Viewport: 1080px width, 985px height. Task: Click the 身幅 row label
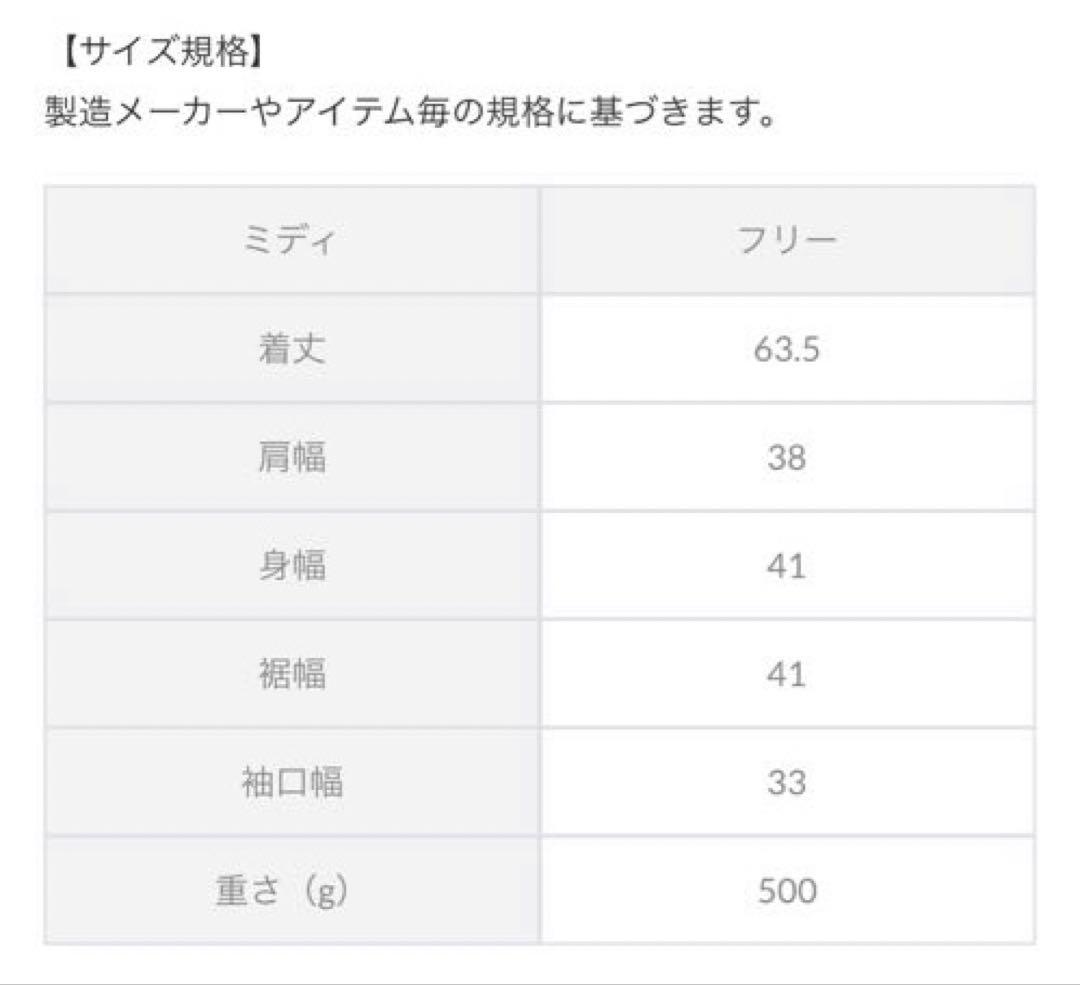click(291, 566)
